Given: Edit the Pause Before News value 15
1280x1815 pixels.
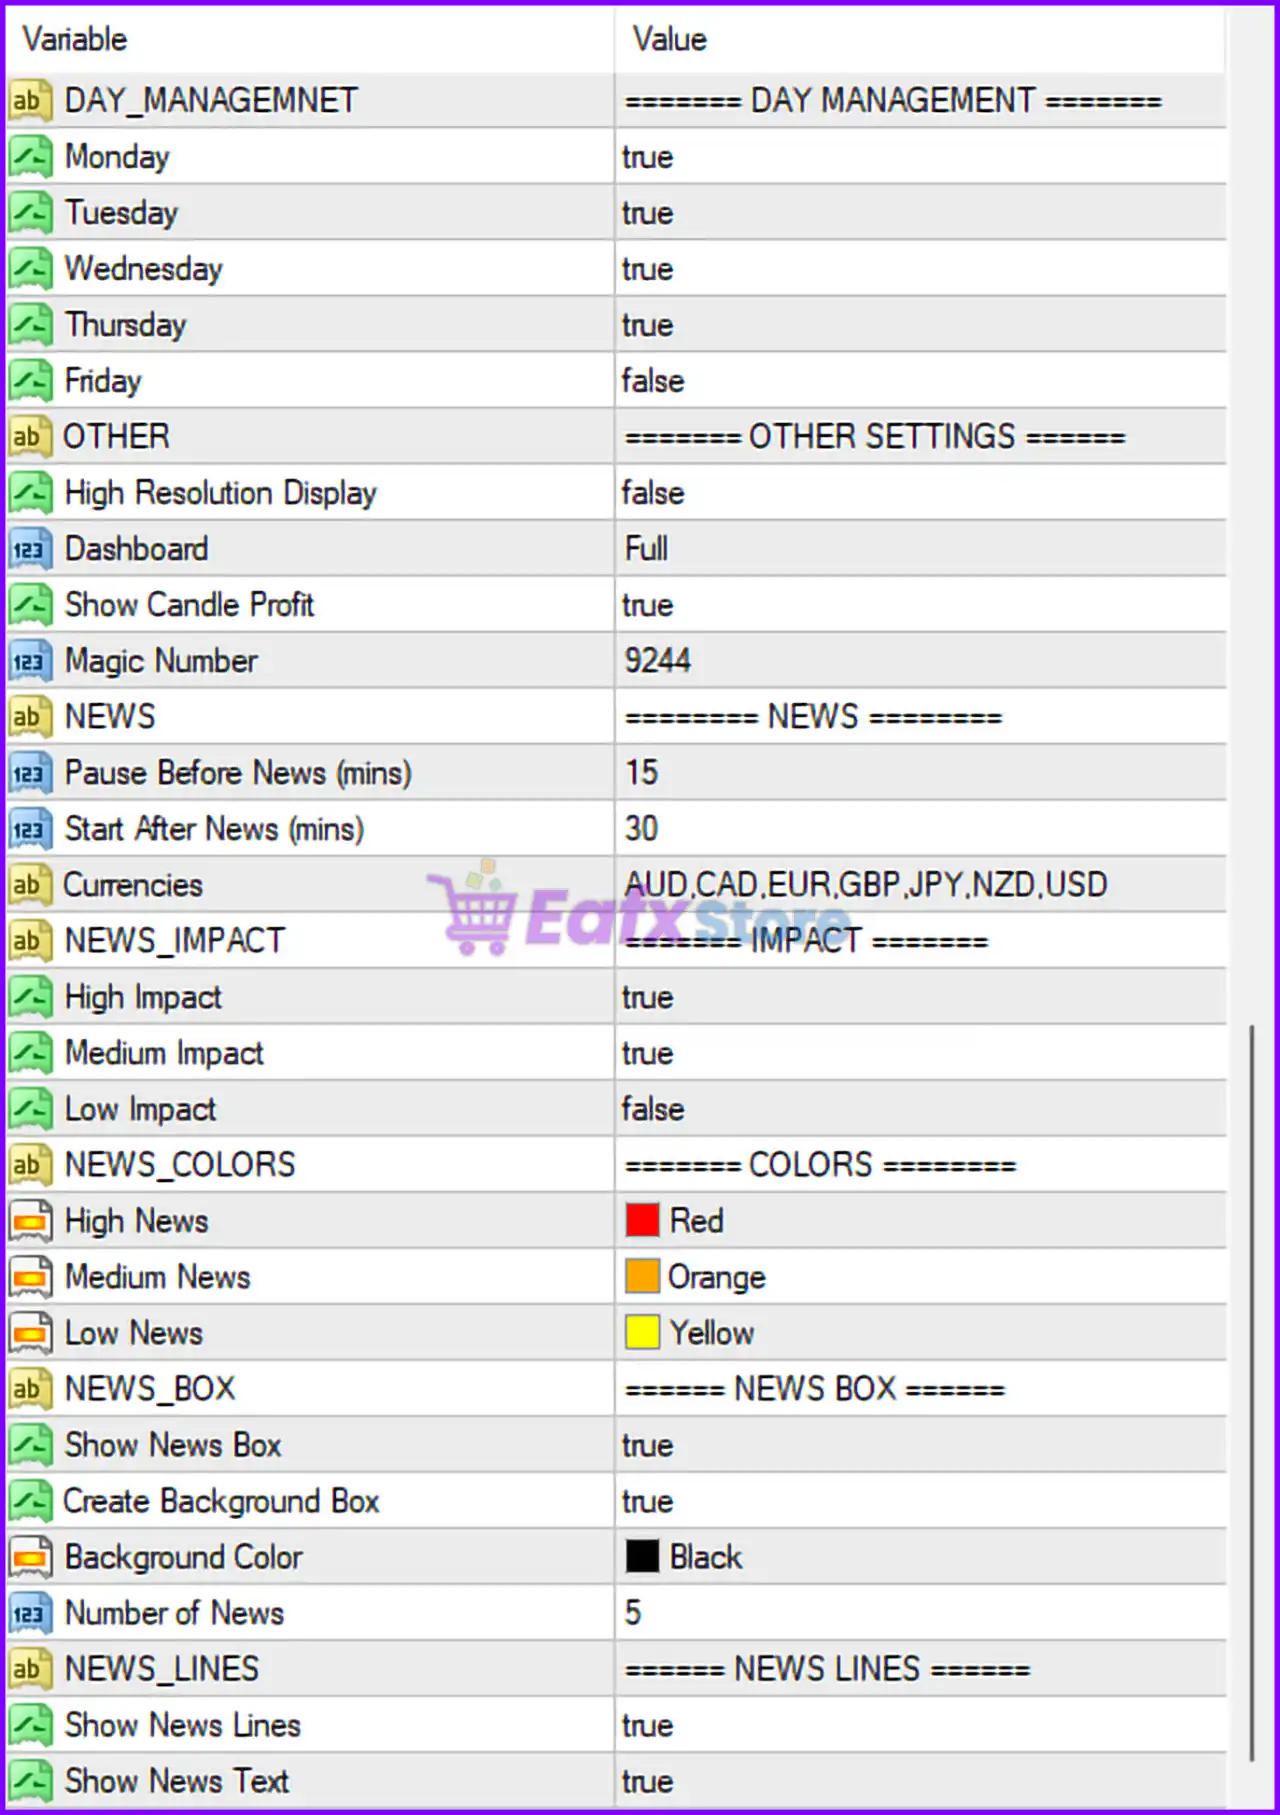Looking at the screenshot, I should pyautogui.click(x=641, y=772).
